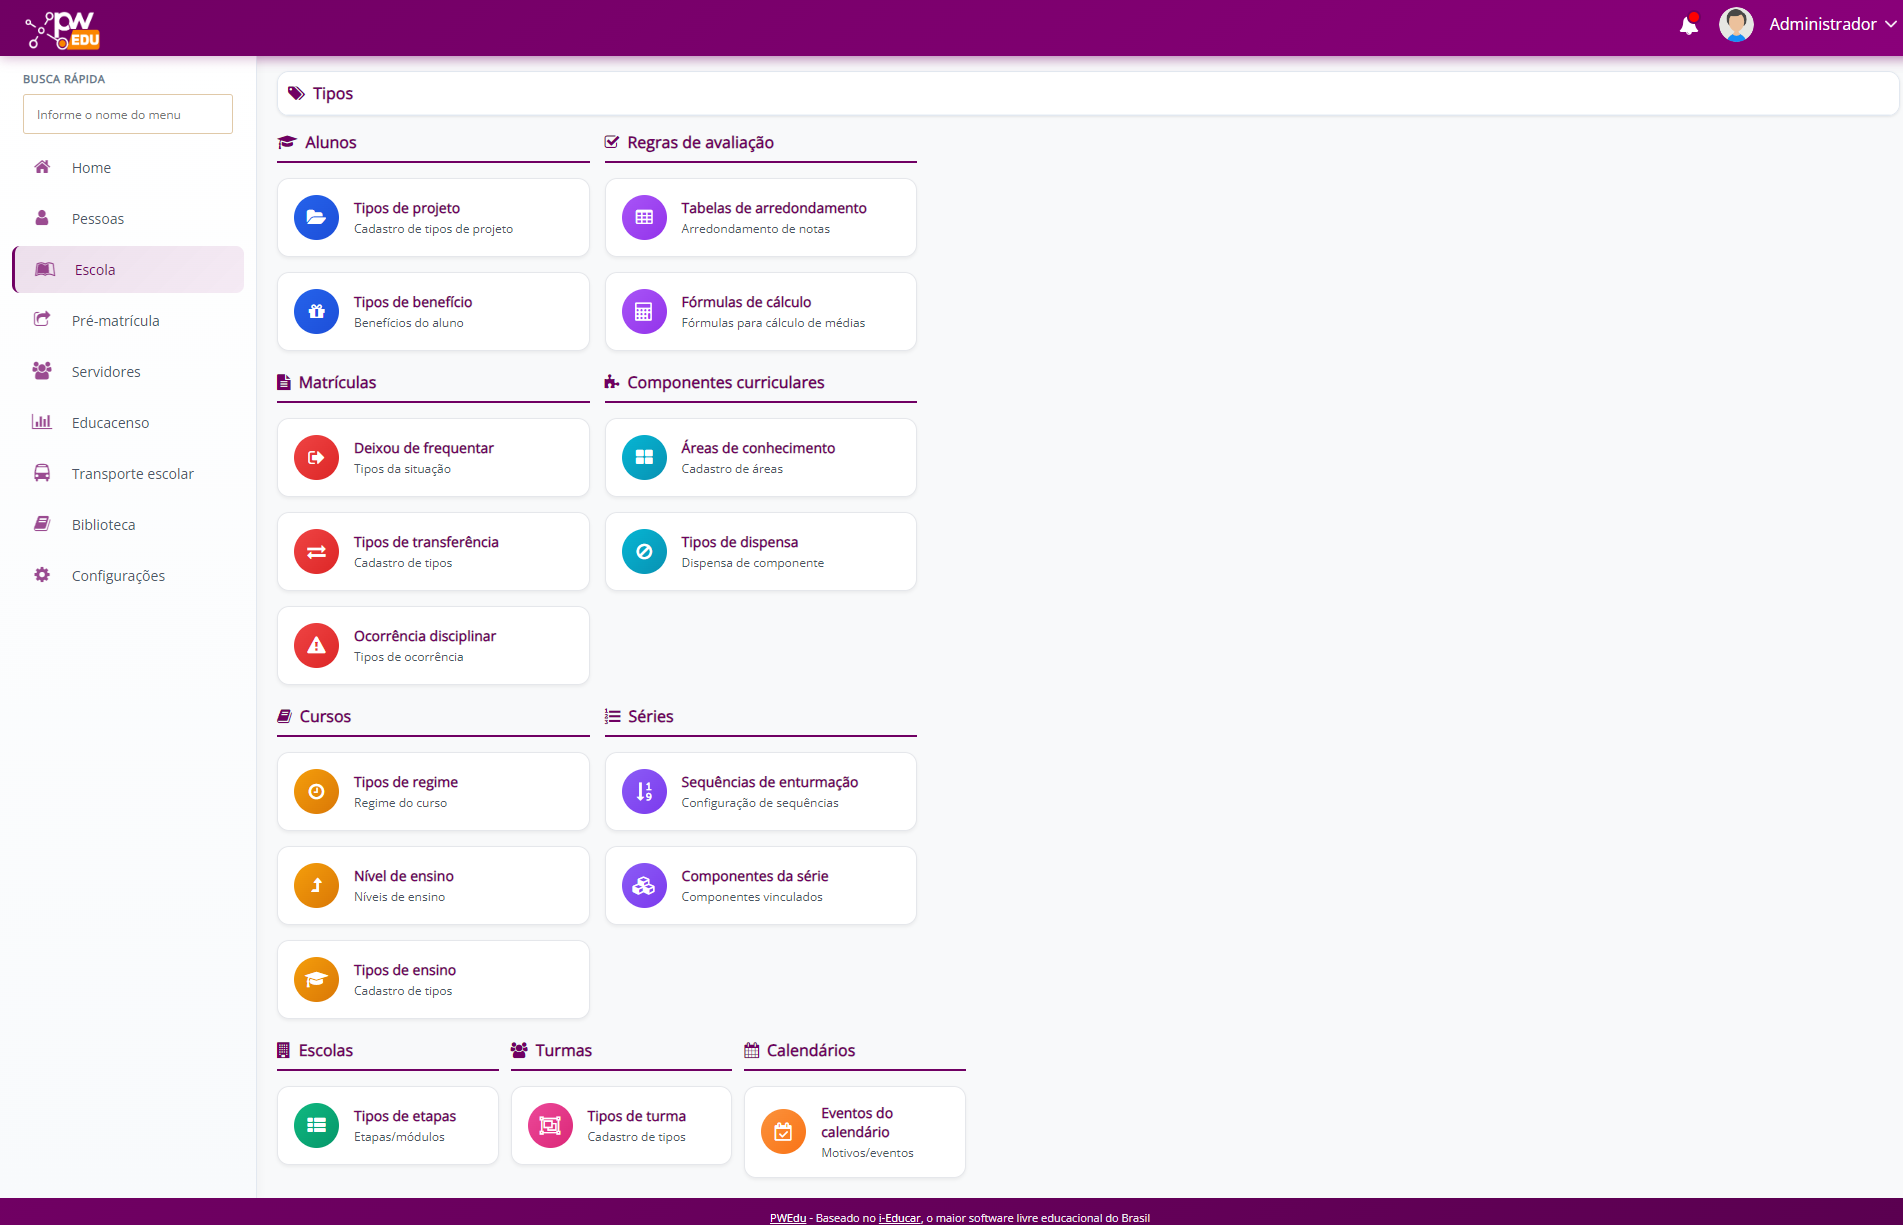The width and height of the screenshot is (1903, 1225).
Task: Focus the quick search menu field
Action: point(128,115)
